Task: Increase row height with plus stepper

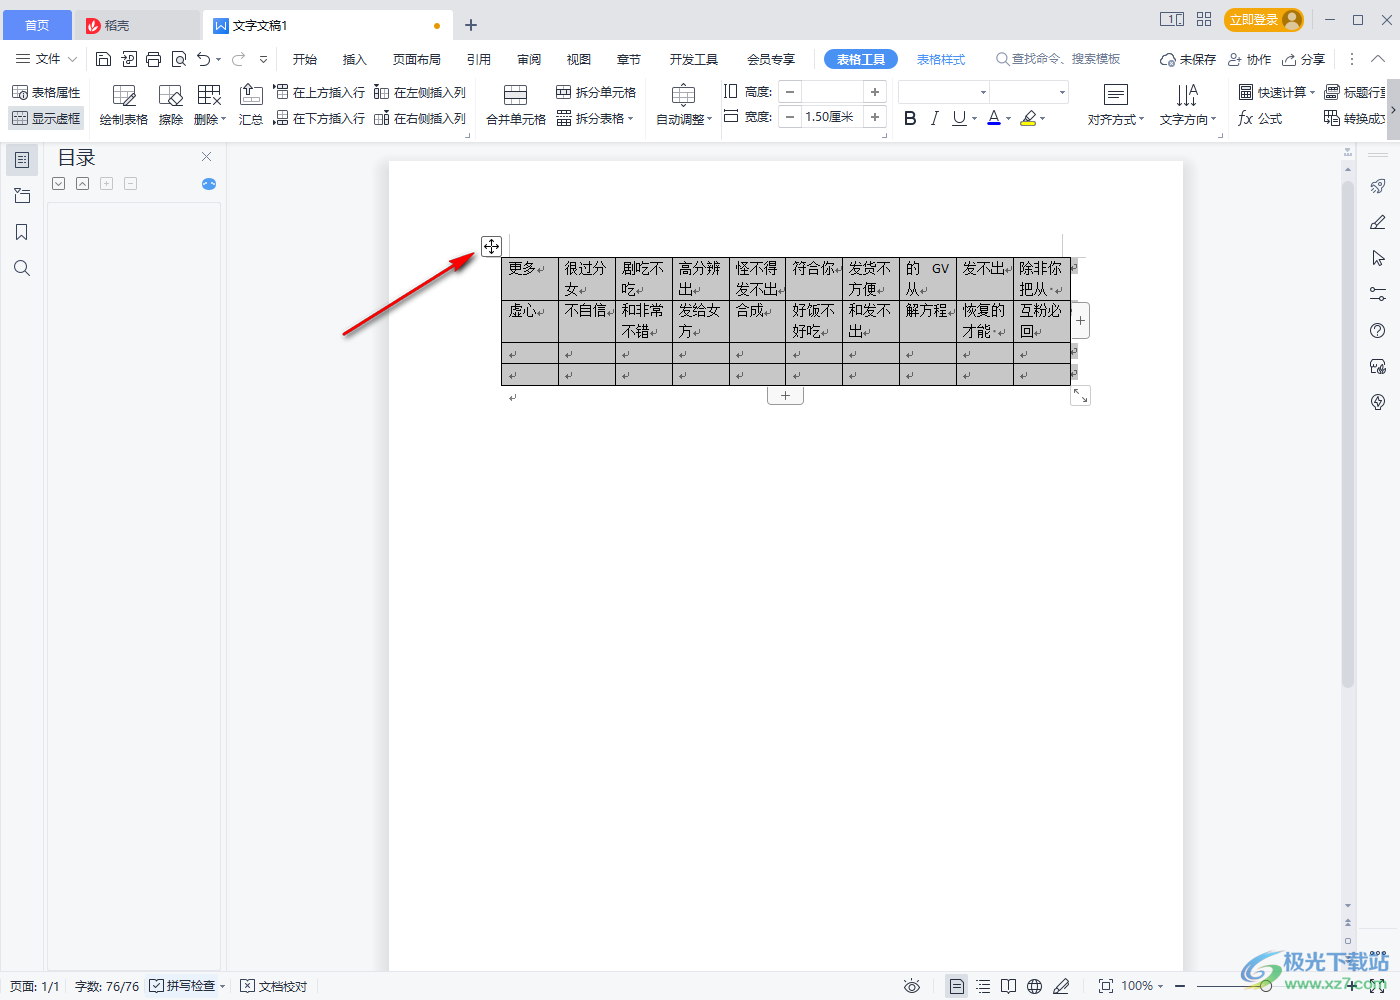Action: pos(875,92)
